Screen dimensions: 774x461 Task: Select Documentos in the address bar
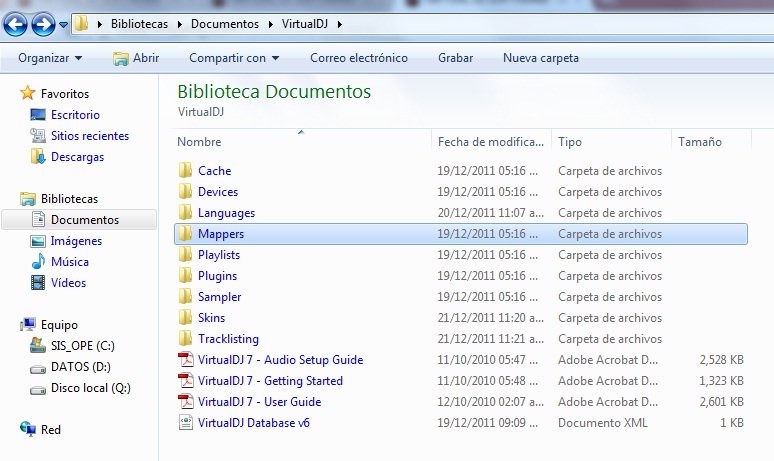point(225,24)
